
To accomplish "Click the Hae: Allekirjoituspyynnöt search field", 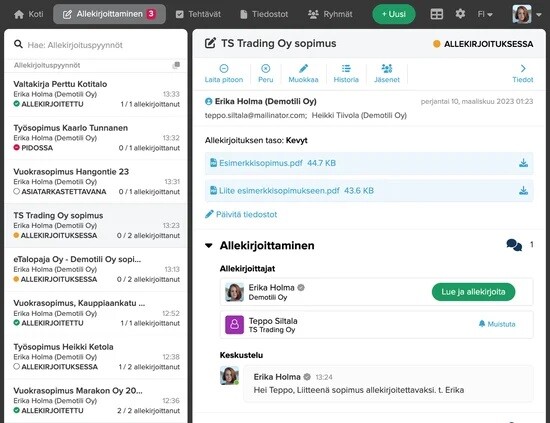I will (x=96, y=45).
